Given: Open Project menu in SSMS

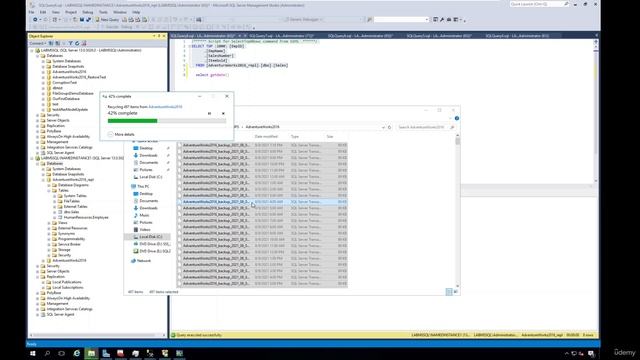Looking at the screenshot, I should pos(71,12).
